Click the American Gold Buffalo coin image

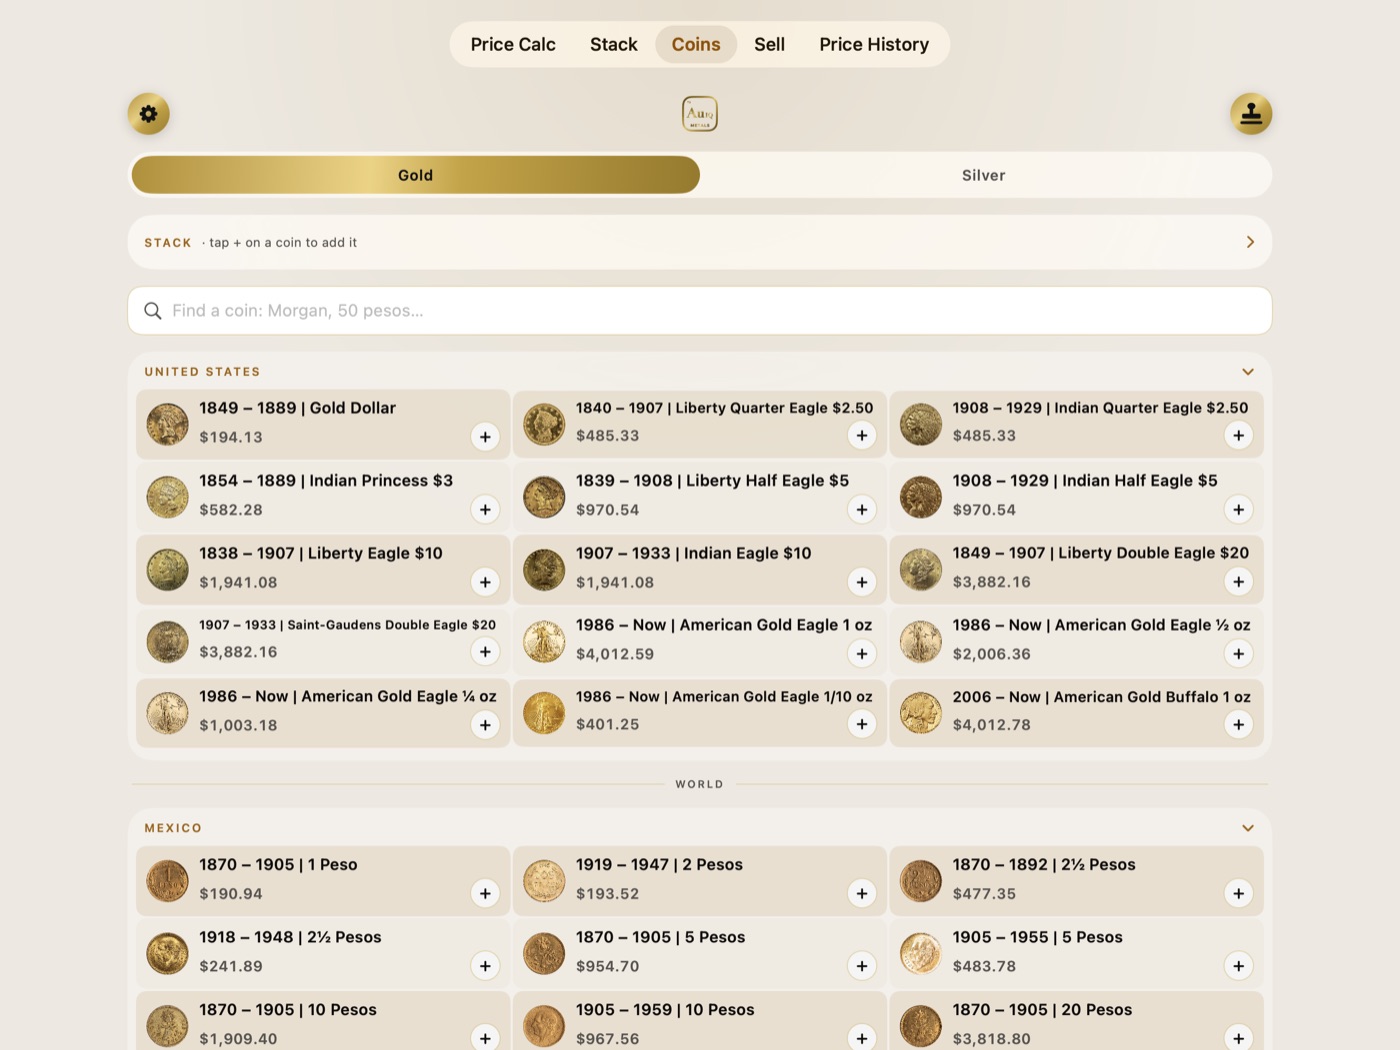[x=921, y=713]
